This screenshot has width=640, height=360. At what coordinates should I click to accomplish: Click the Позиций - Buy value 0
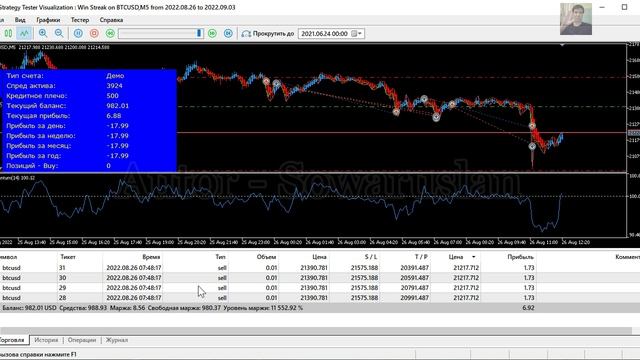tap(108, 166)
